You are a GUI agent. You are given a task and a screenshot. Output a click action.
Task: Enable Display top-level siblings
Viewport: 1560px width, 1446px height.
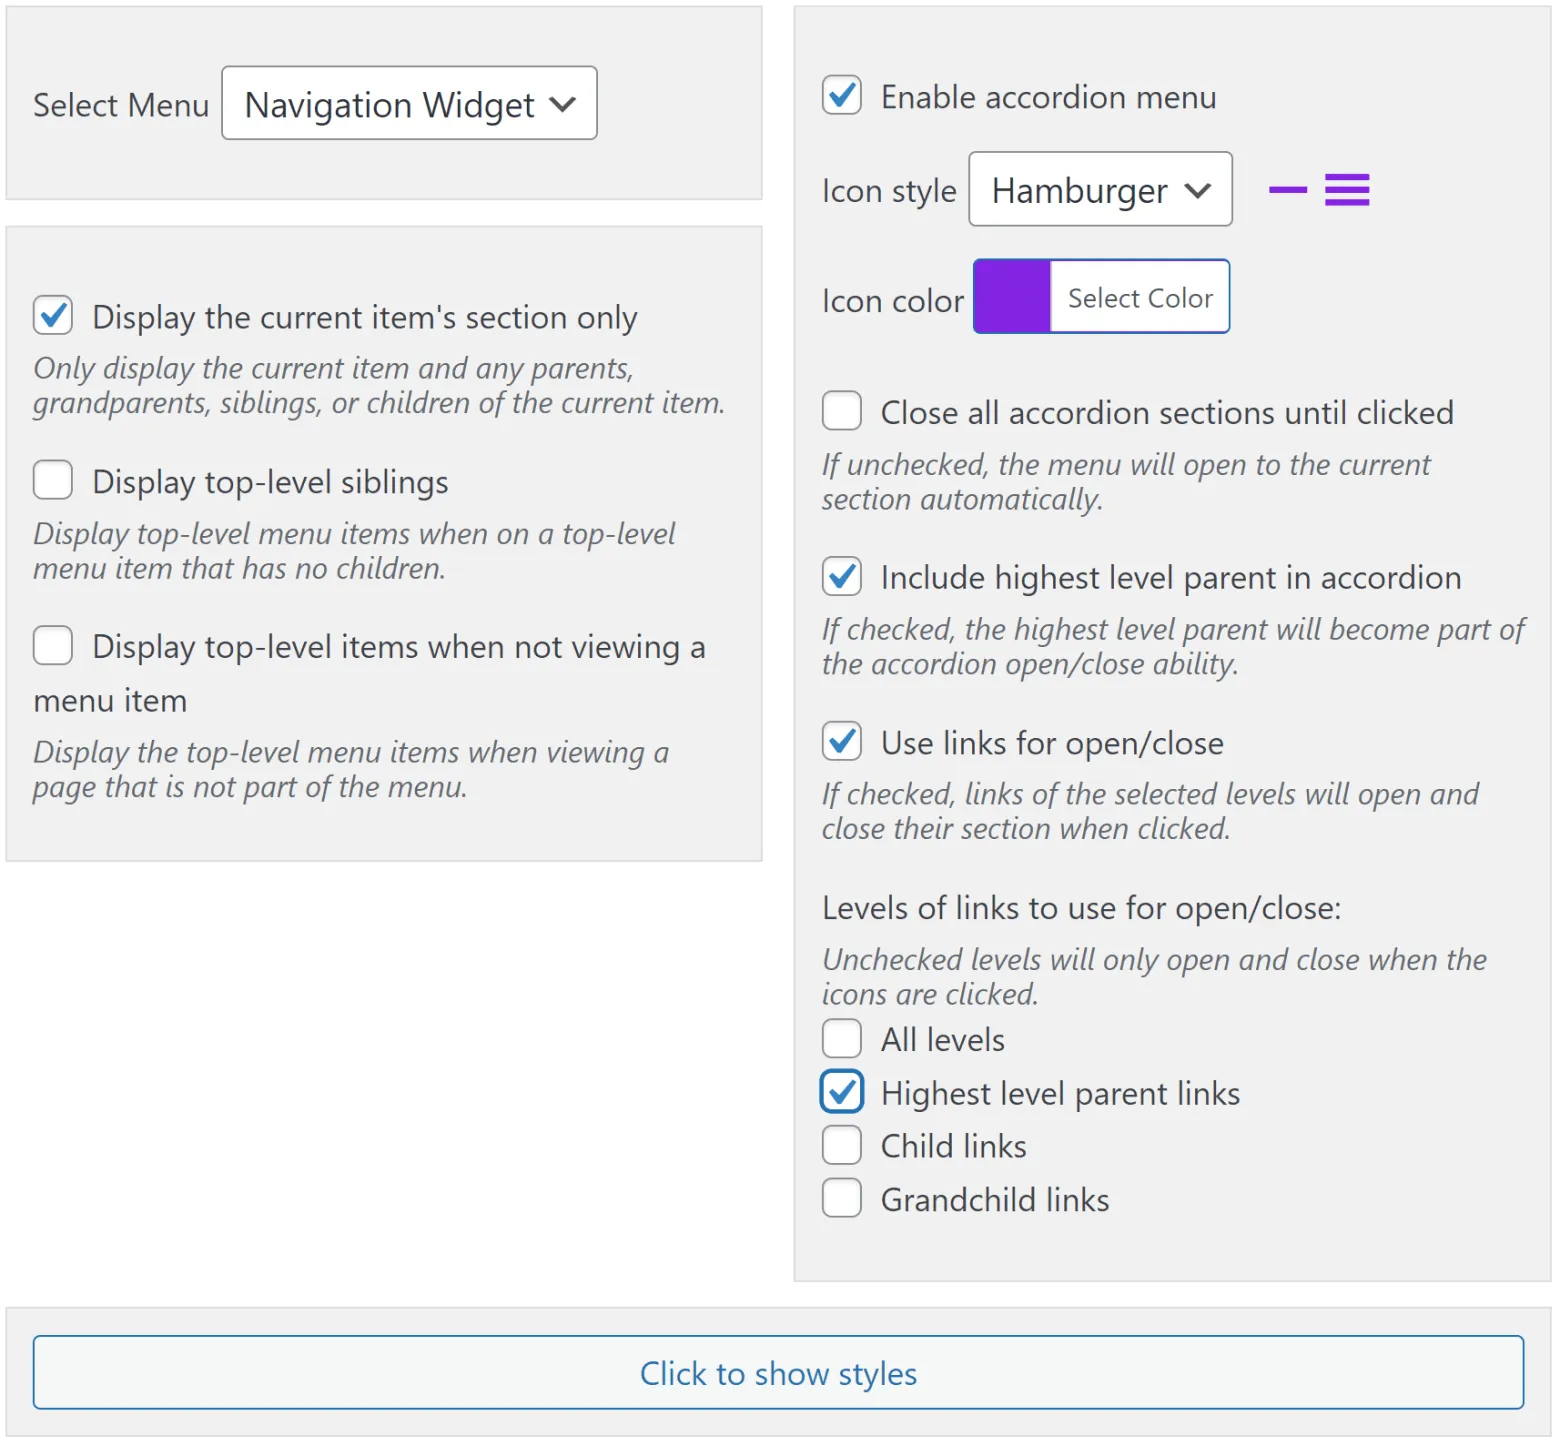tap(53, 480)
